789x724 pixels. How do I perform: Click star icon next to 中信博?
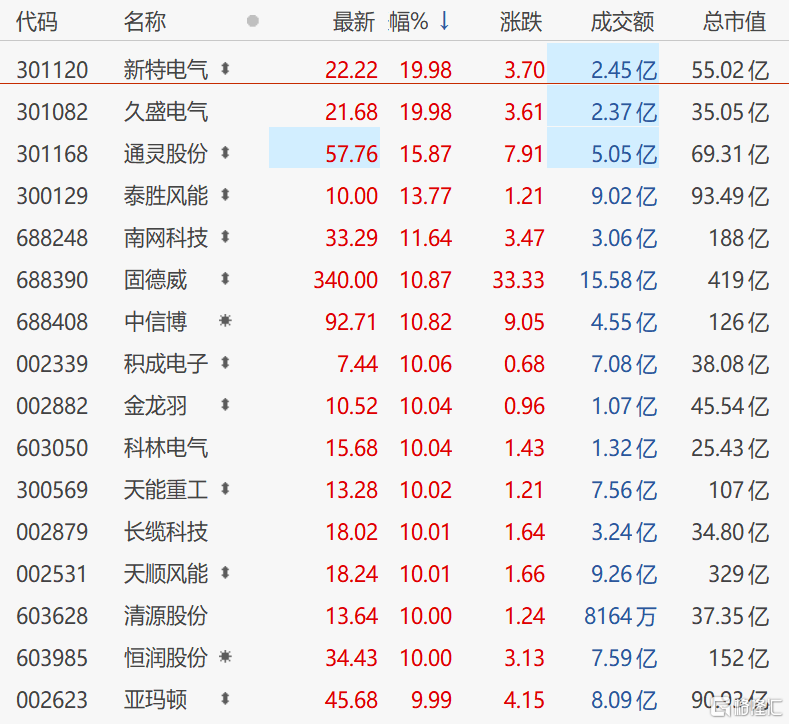225,320
